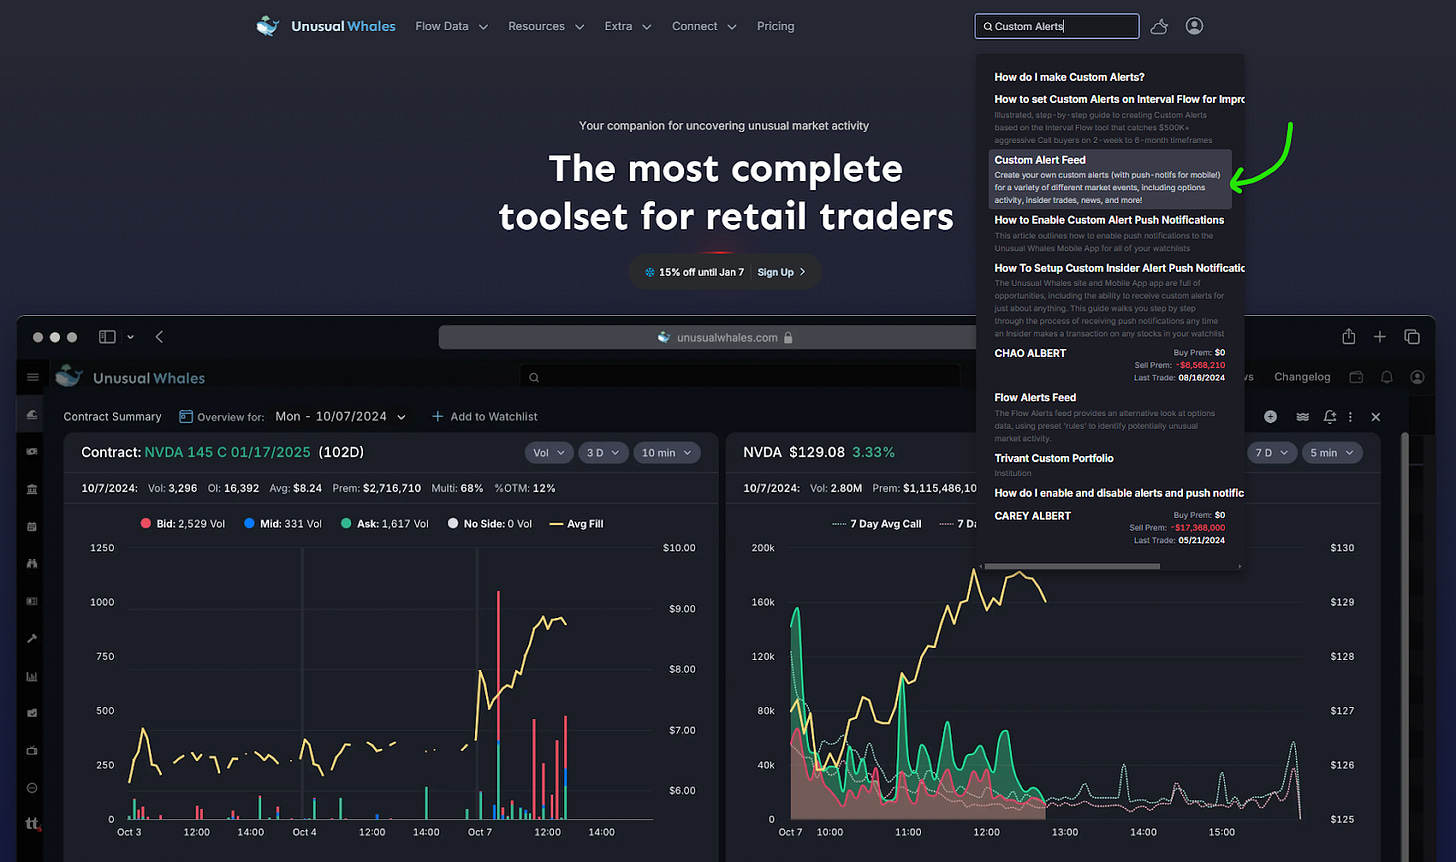Open the TV icon in left sidebar

32,750
